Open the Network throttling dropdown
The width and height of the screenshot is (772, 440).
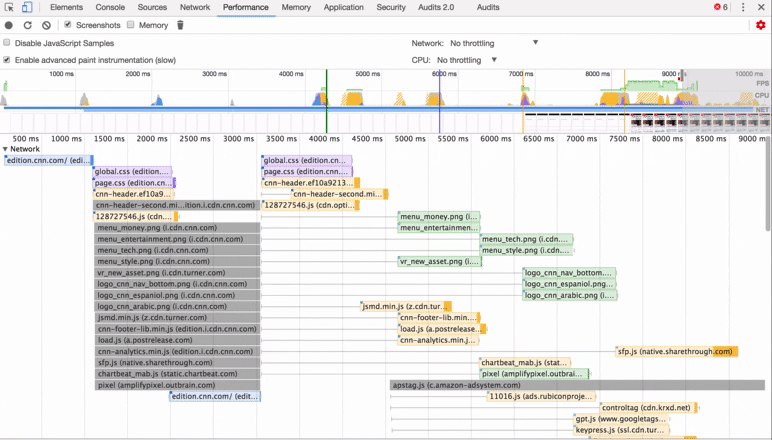tap(494, 43)
